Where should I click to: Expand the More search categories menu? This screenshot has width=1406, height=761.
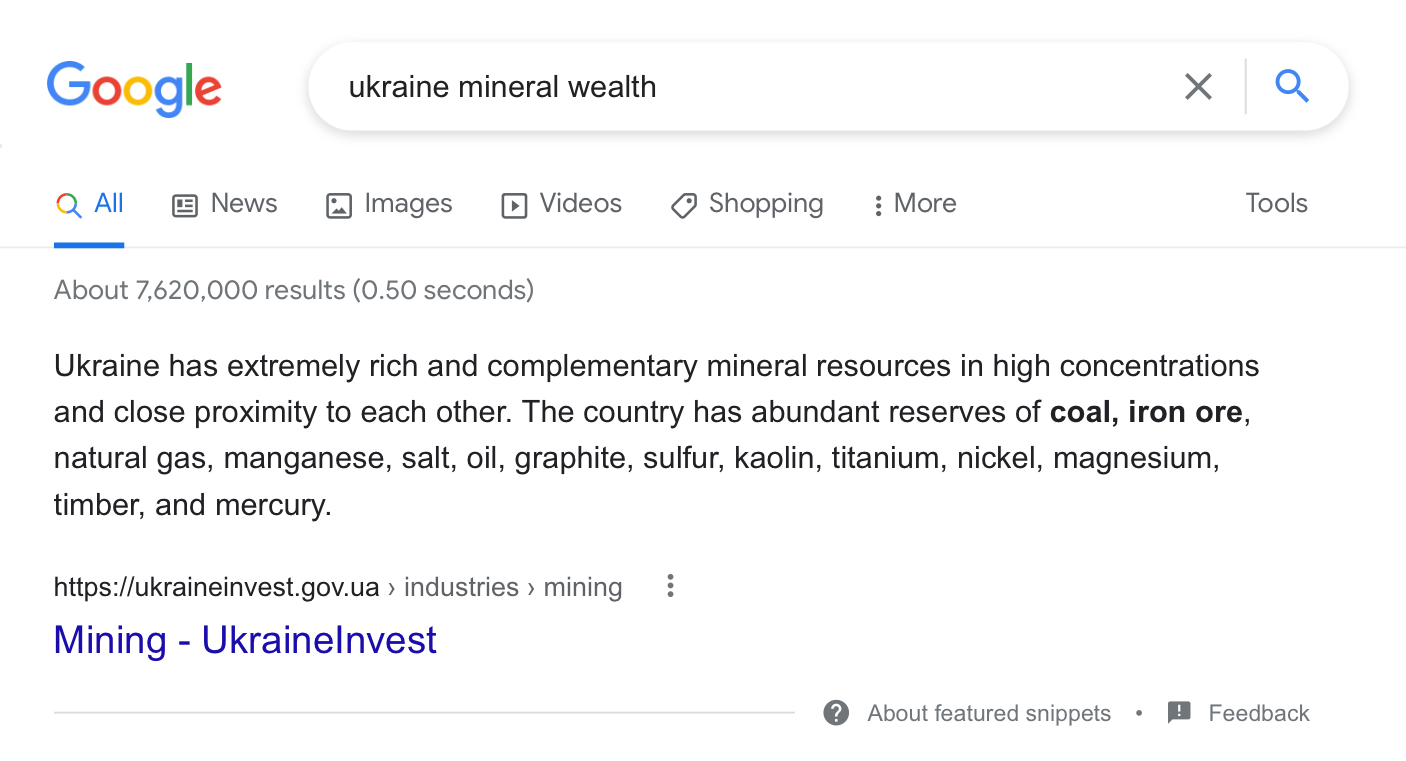point(913,204)
